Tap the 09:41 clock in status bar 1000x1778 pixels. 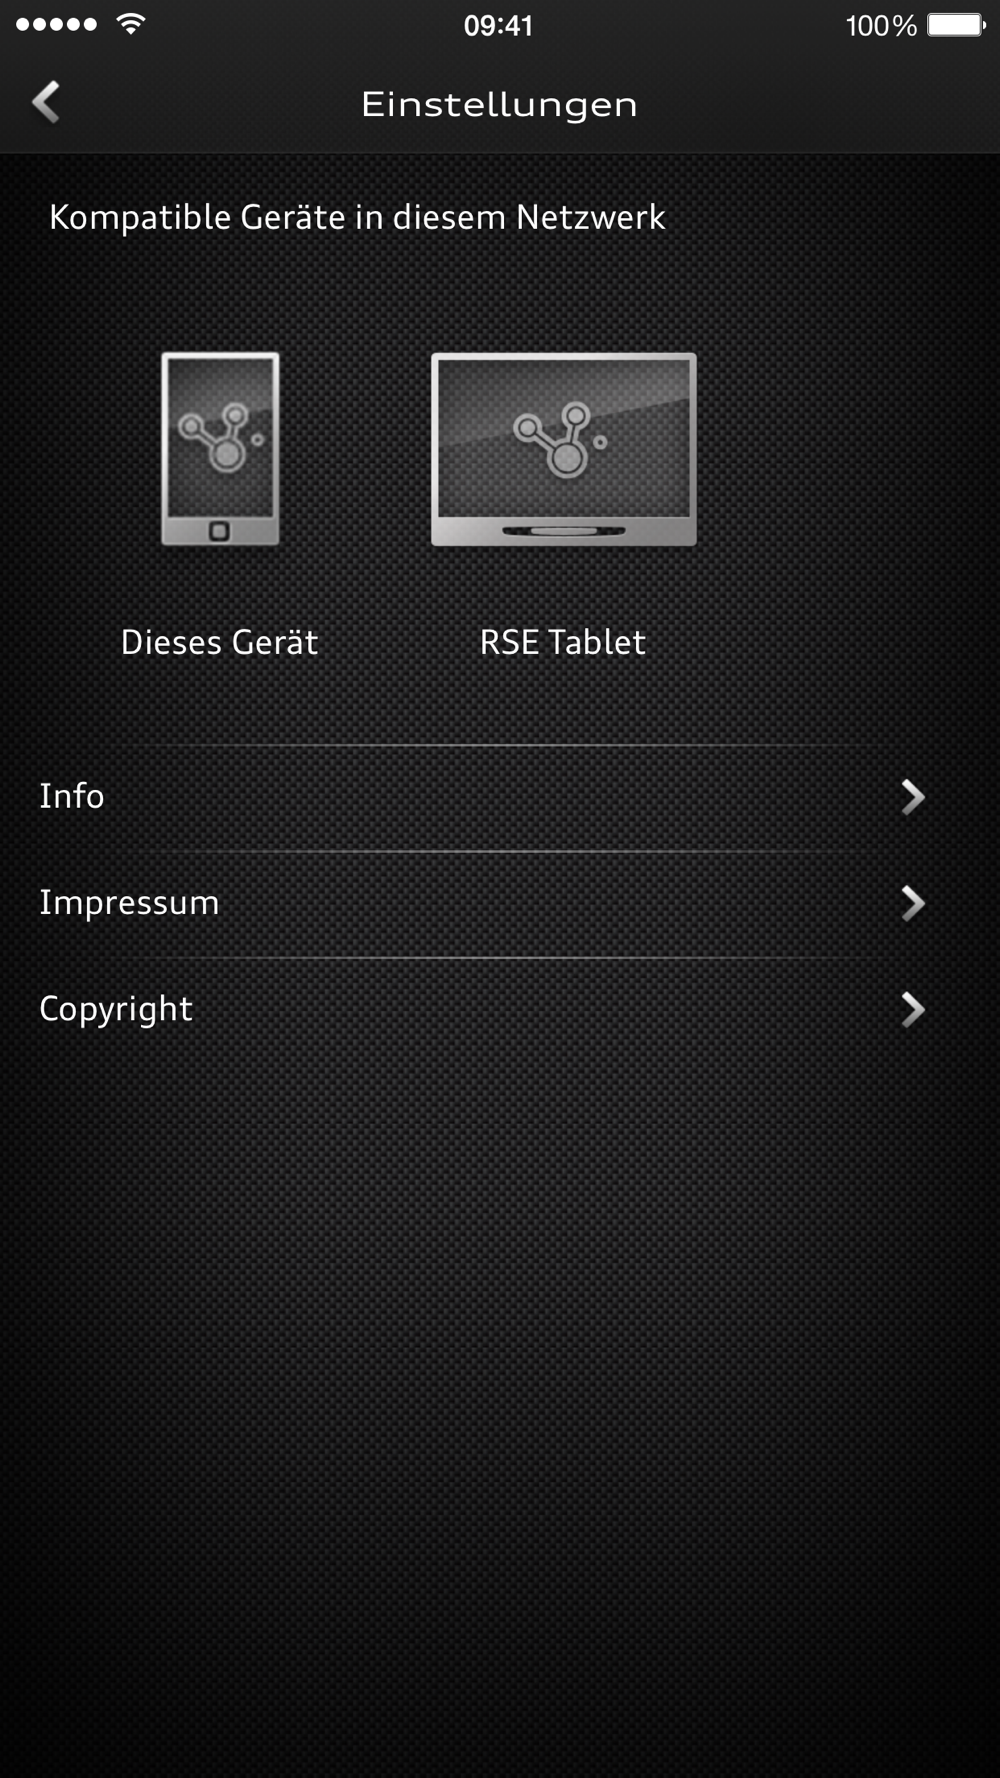498,25
